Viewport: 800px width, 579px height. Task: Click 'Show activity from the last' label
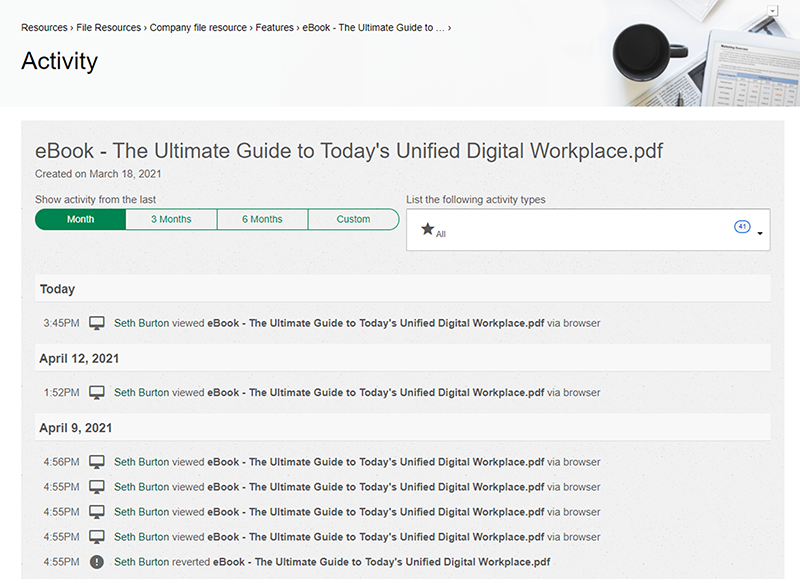pyautogui.click(x=95, y=199)
